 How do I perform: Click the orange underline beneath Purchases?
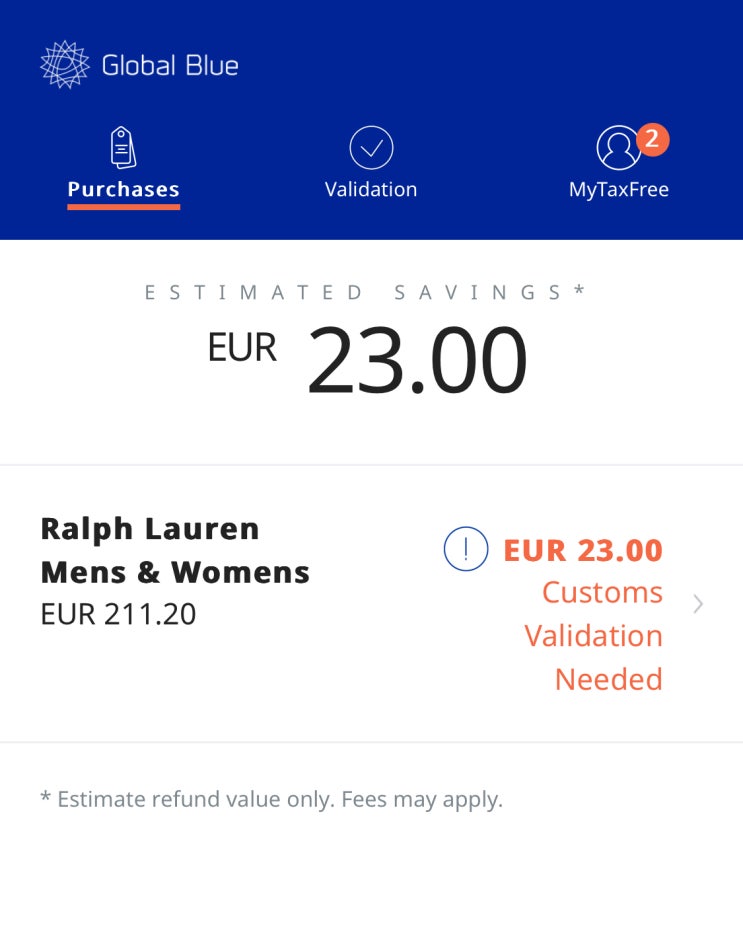[123, 207]
